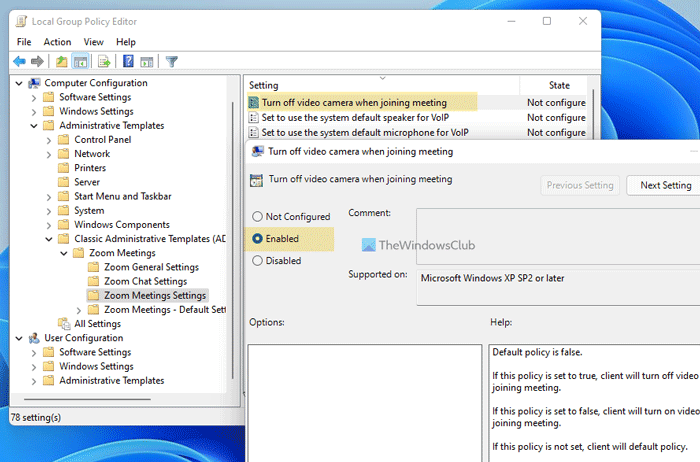Click the Back arrow toolbar icon
Image resolution: width=700 pixels, height=462 pixels.
(19, 61)
